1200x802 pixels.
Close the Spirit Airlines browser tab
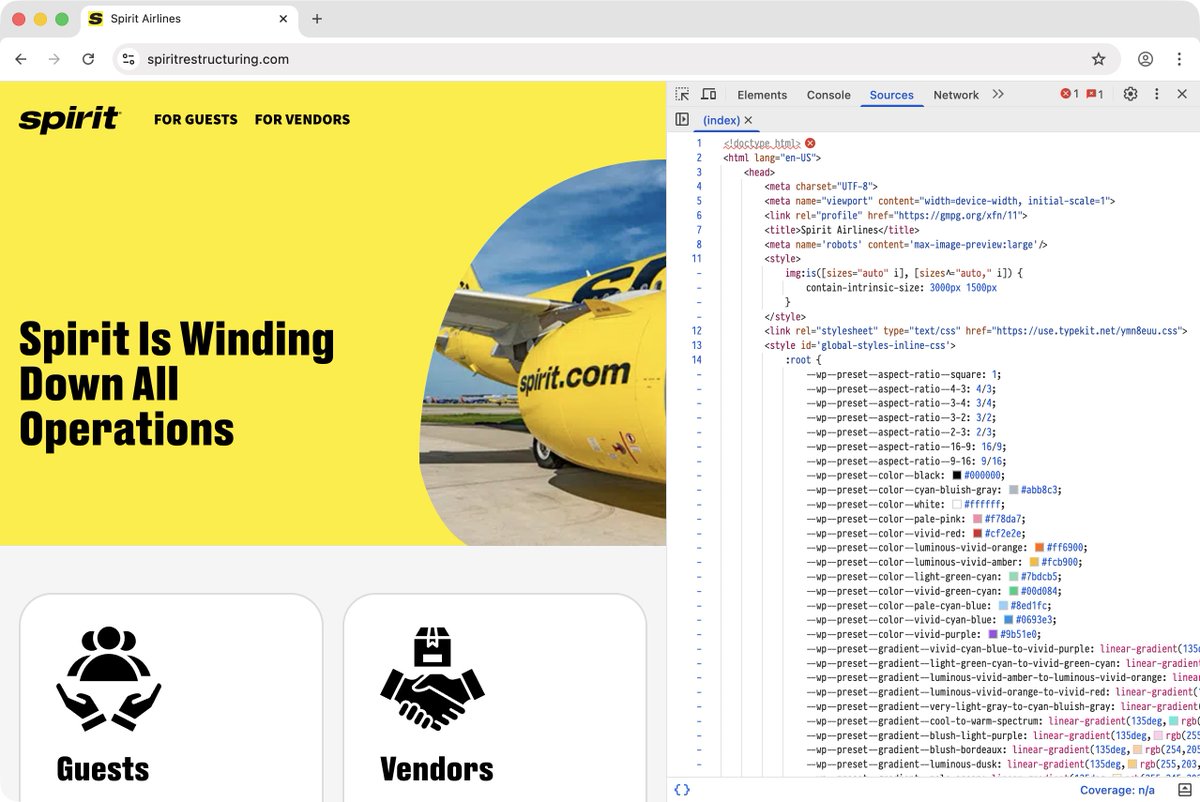click(283, 19)
